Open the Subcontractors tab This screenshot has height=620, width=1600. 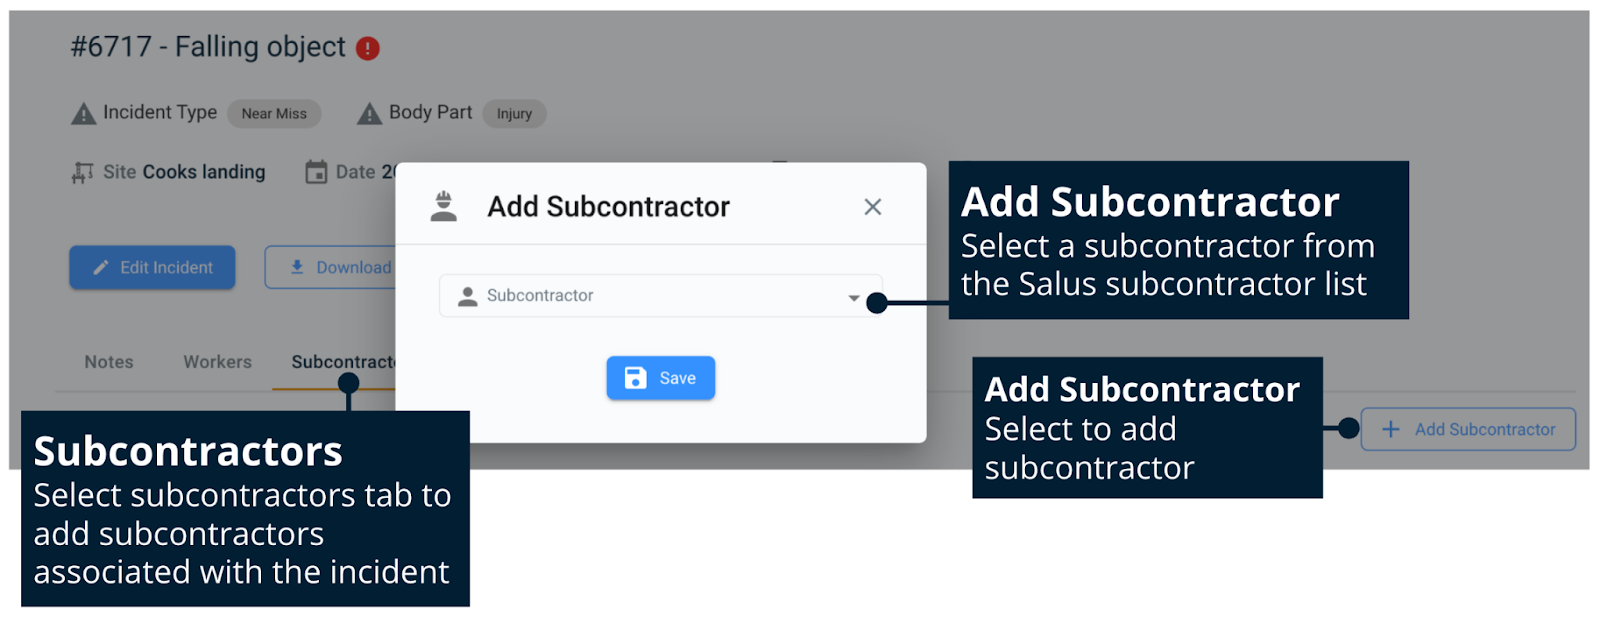coord(340,362)
